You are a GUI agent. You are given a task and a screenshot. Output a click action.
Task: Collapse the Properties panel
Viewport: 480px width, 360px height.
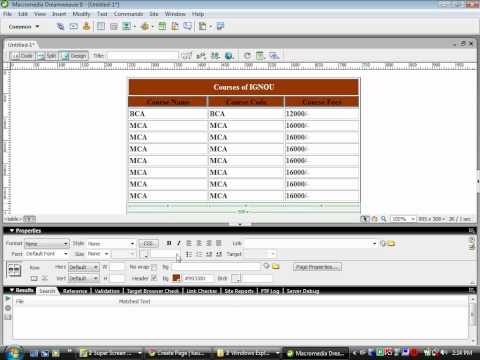(x=12, y=231)
